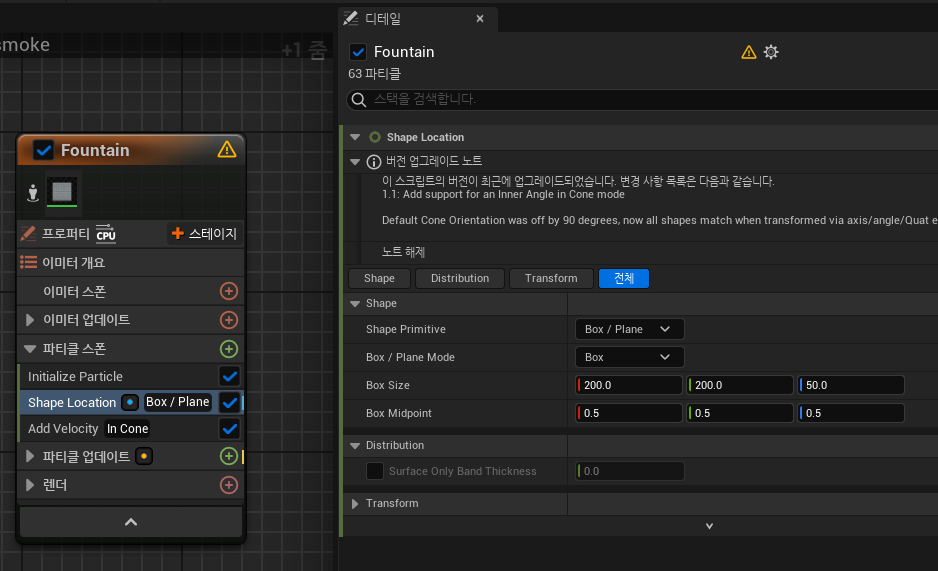938x571 pixels.
Task: Click the search magnifier icon
Action: pyautogui.click(x=358, y=99)
